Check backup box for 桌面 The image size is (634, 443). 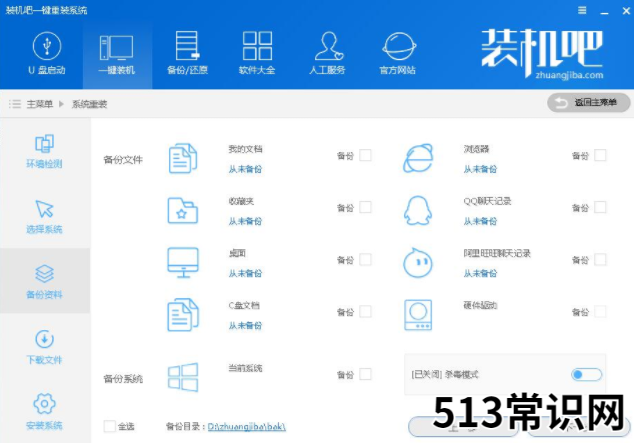pyautogui.click(x=365, y=259)
